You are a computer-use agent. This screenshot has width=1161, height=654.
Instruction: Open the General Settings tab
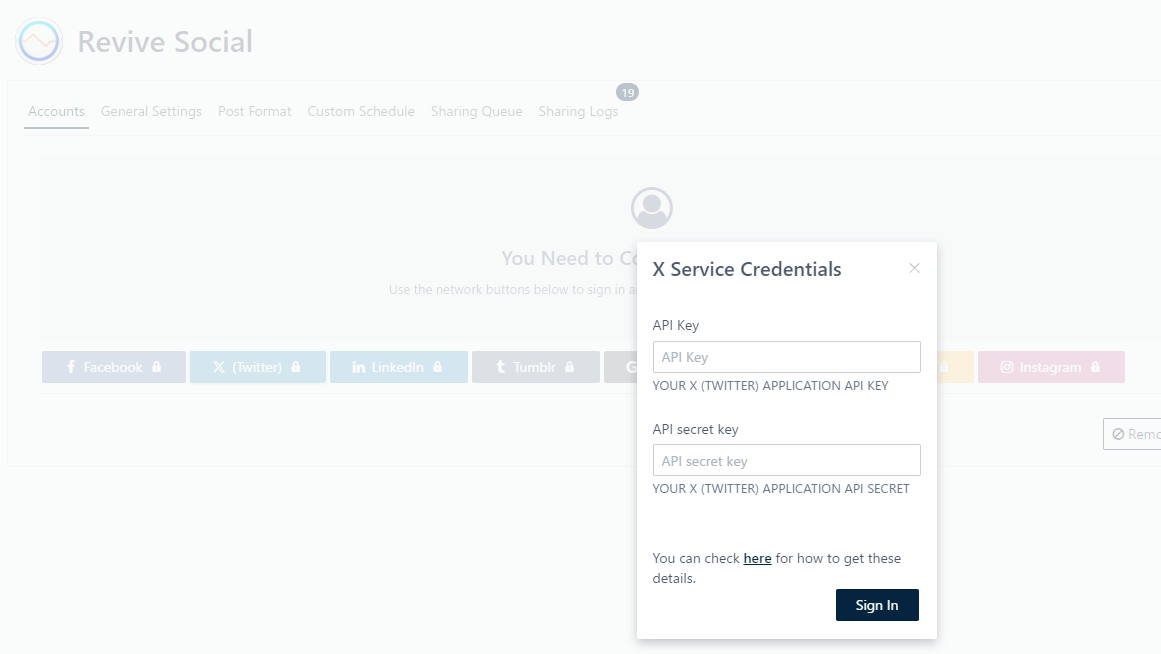pyautogui.click(x=151, y=112)
